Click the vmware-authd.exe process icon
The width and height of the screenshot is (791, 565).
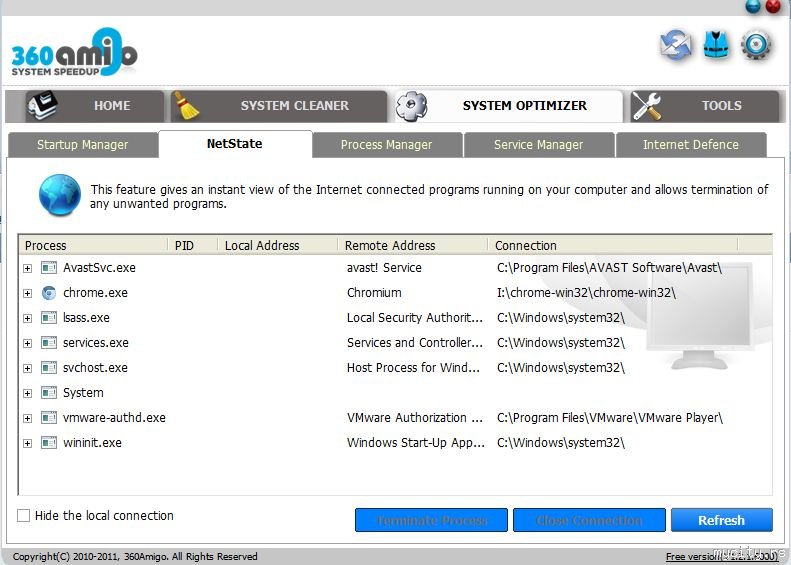click(x=49, y=418)
